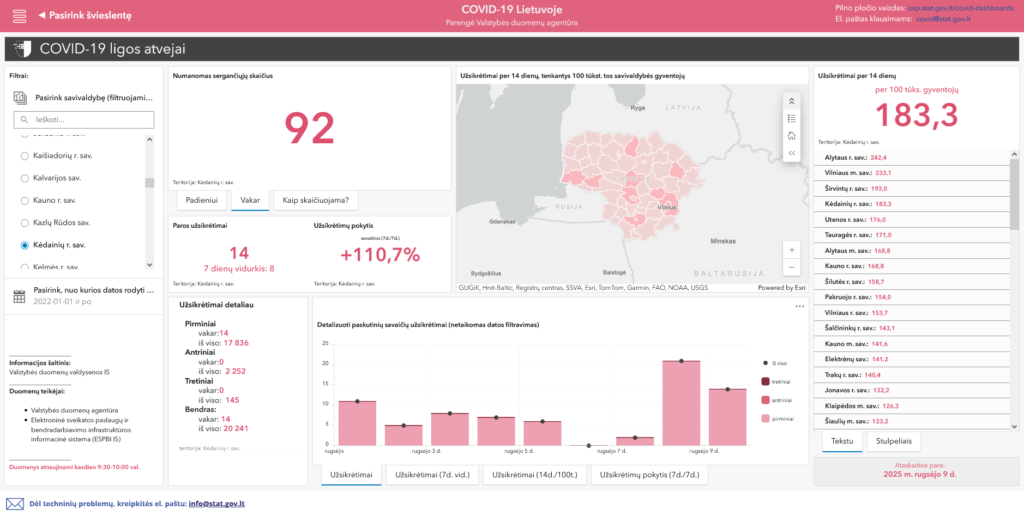1024x516 pixels.
Task: Open the map legend list icon
Action: click(x=792, y=118)
